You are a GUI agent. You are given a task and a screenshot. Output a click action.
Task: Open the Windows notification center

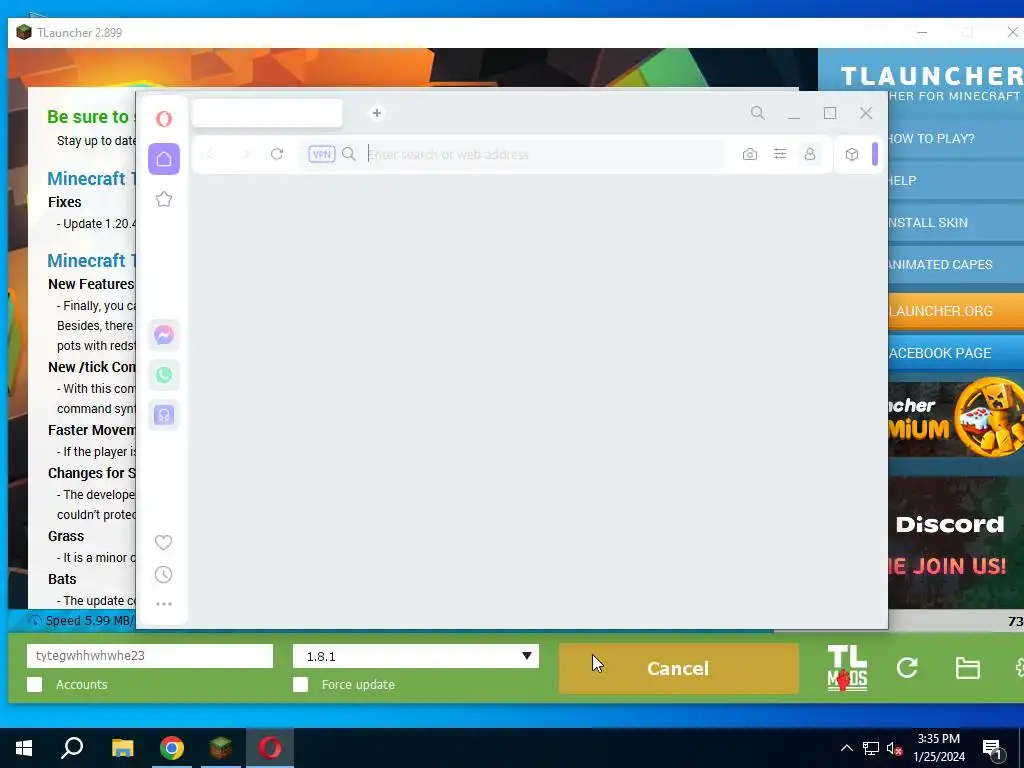coord(993,750)
